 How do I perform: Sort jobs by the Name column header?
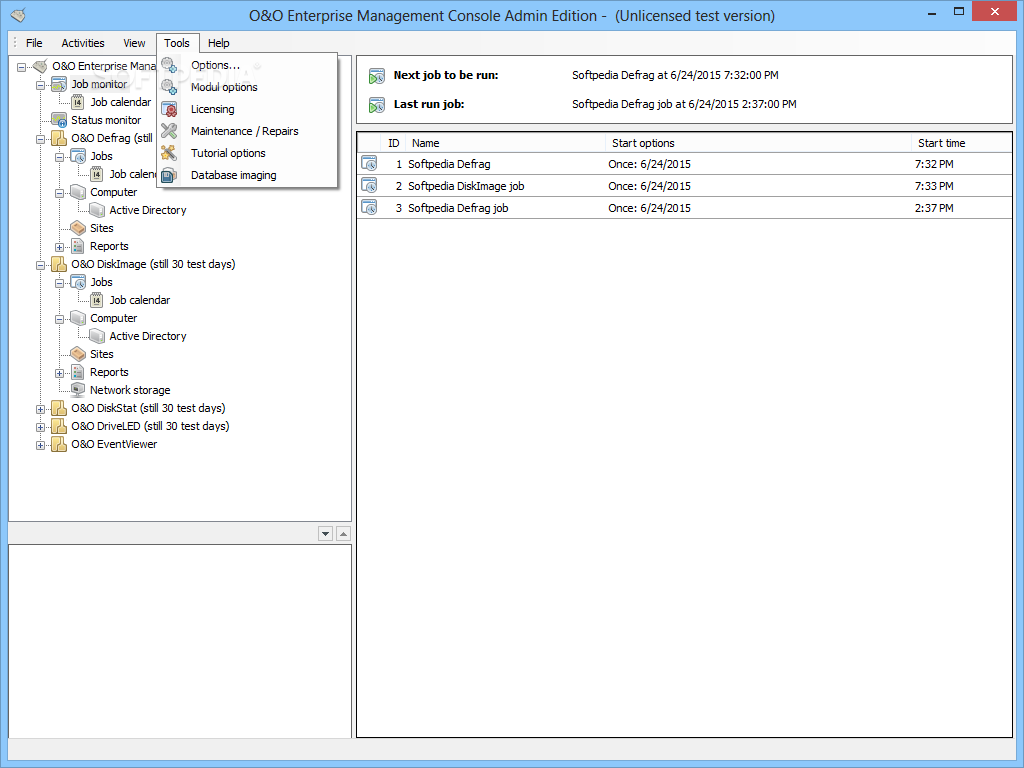click(x=505, y=143)
